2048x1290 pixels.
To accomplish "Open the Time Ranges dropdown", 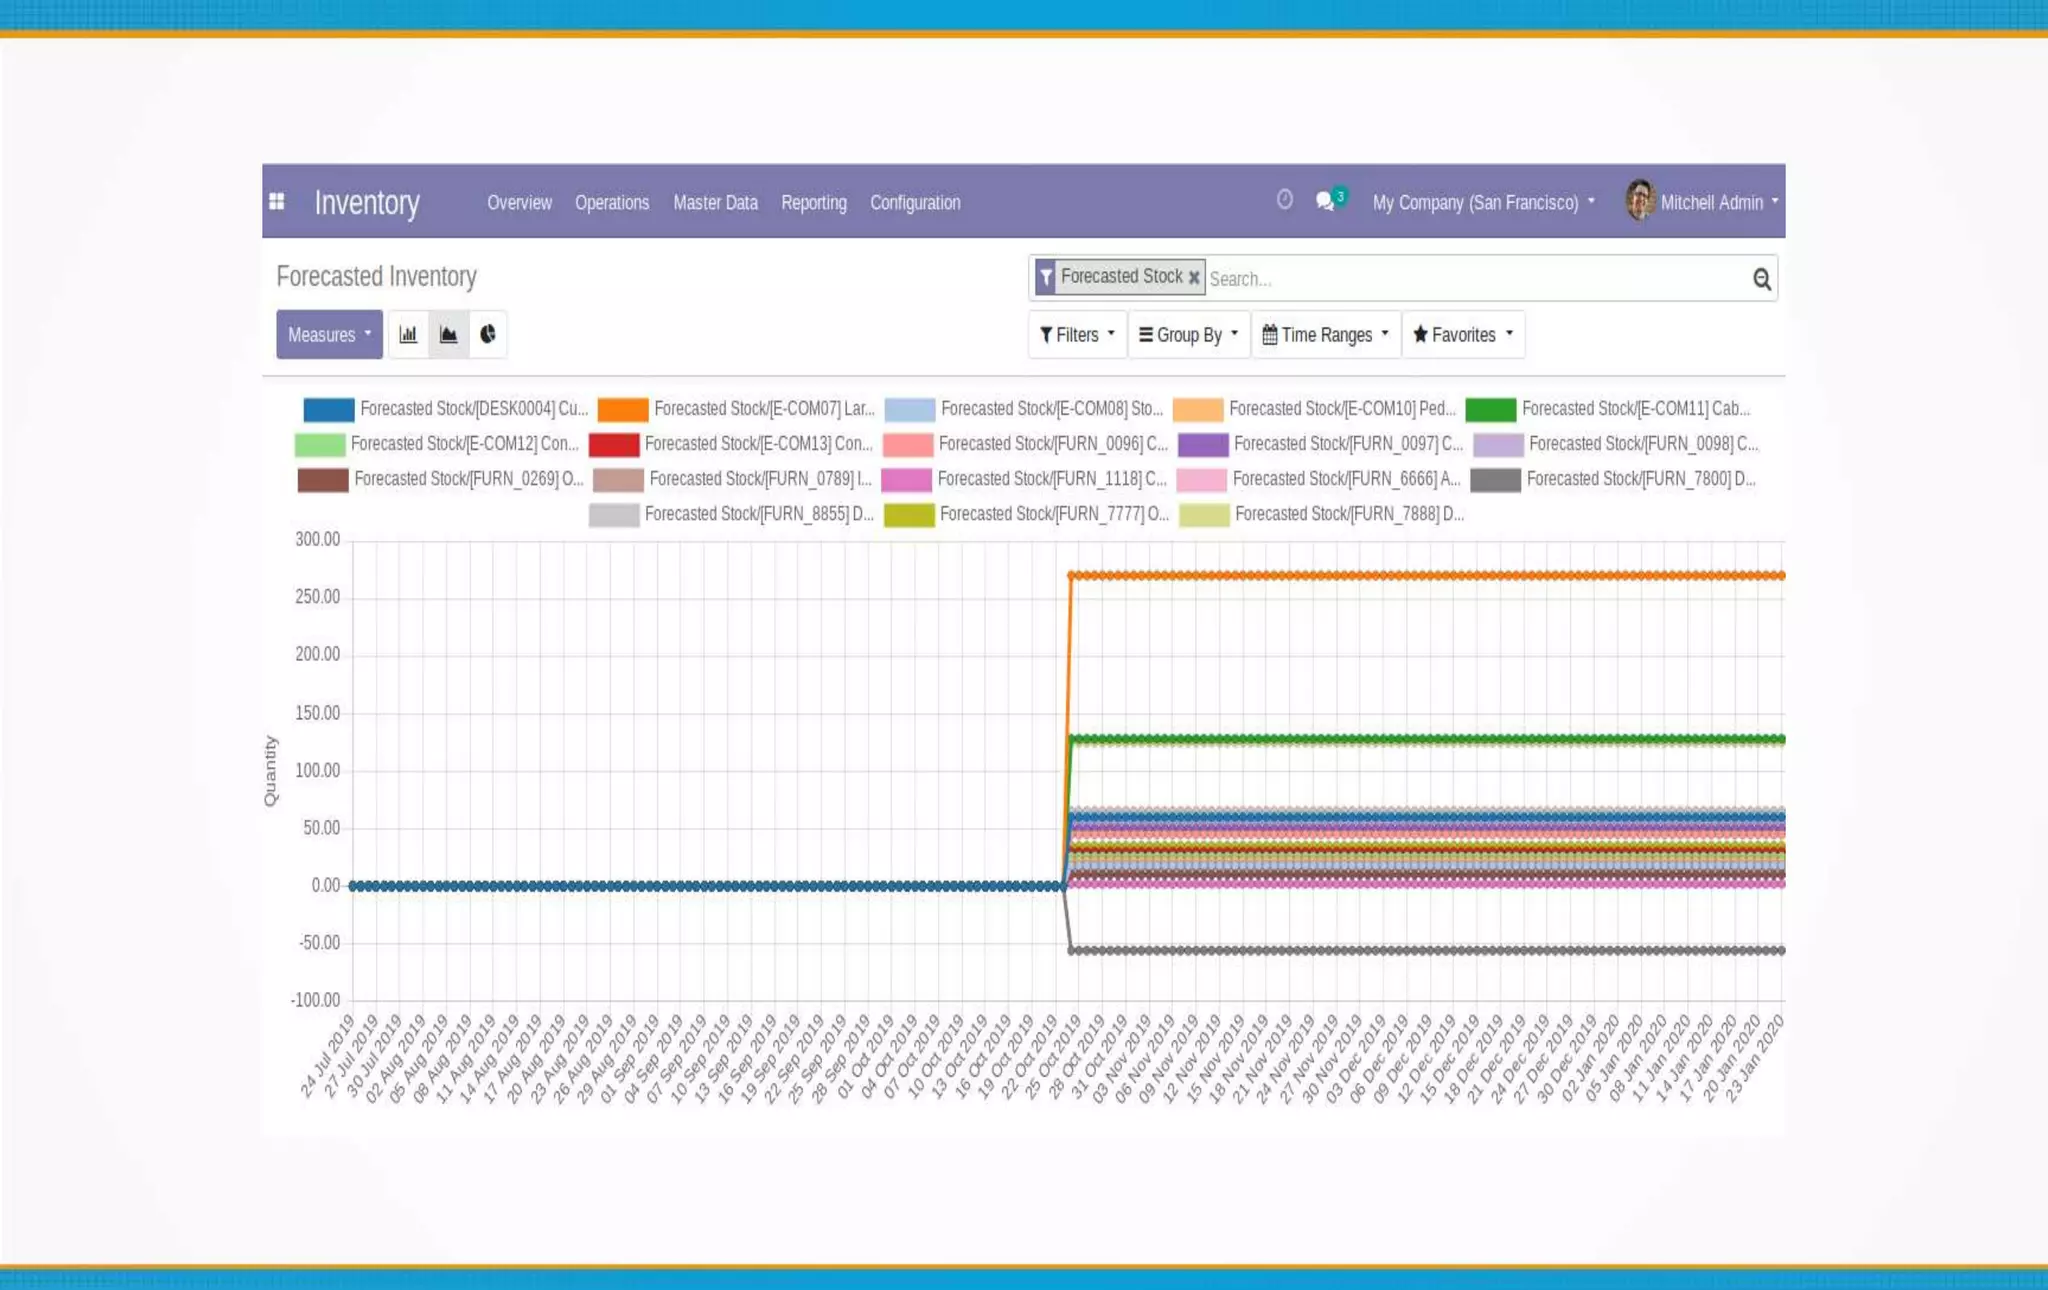I will pyautogui.click(x=1325, y=334).
